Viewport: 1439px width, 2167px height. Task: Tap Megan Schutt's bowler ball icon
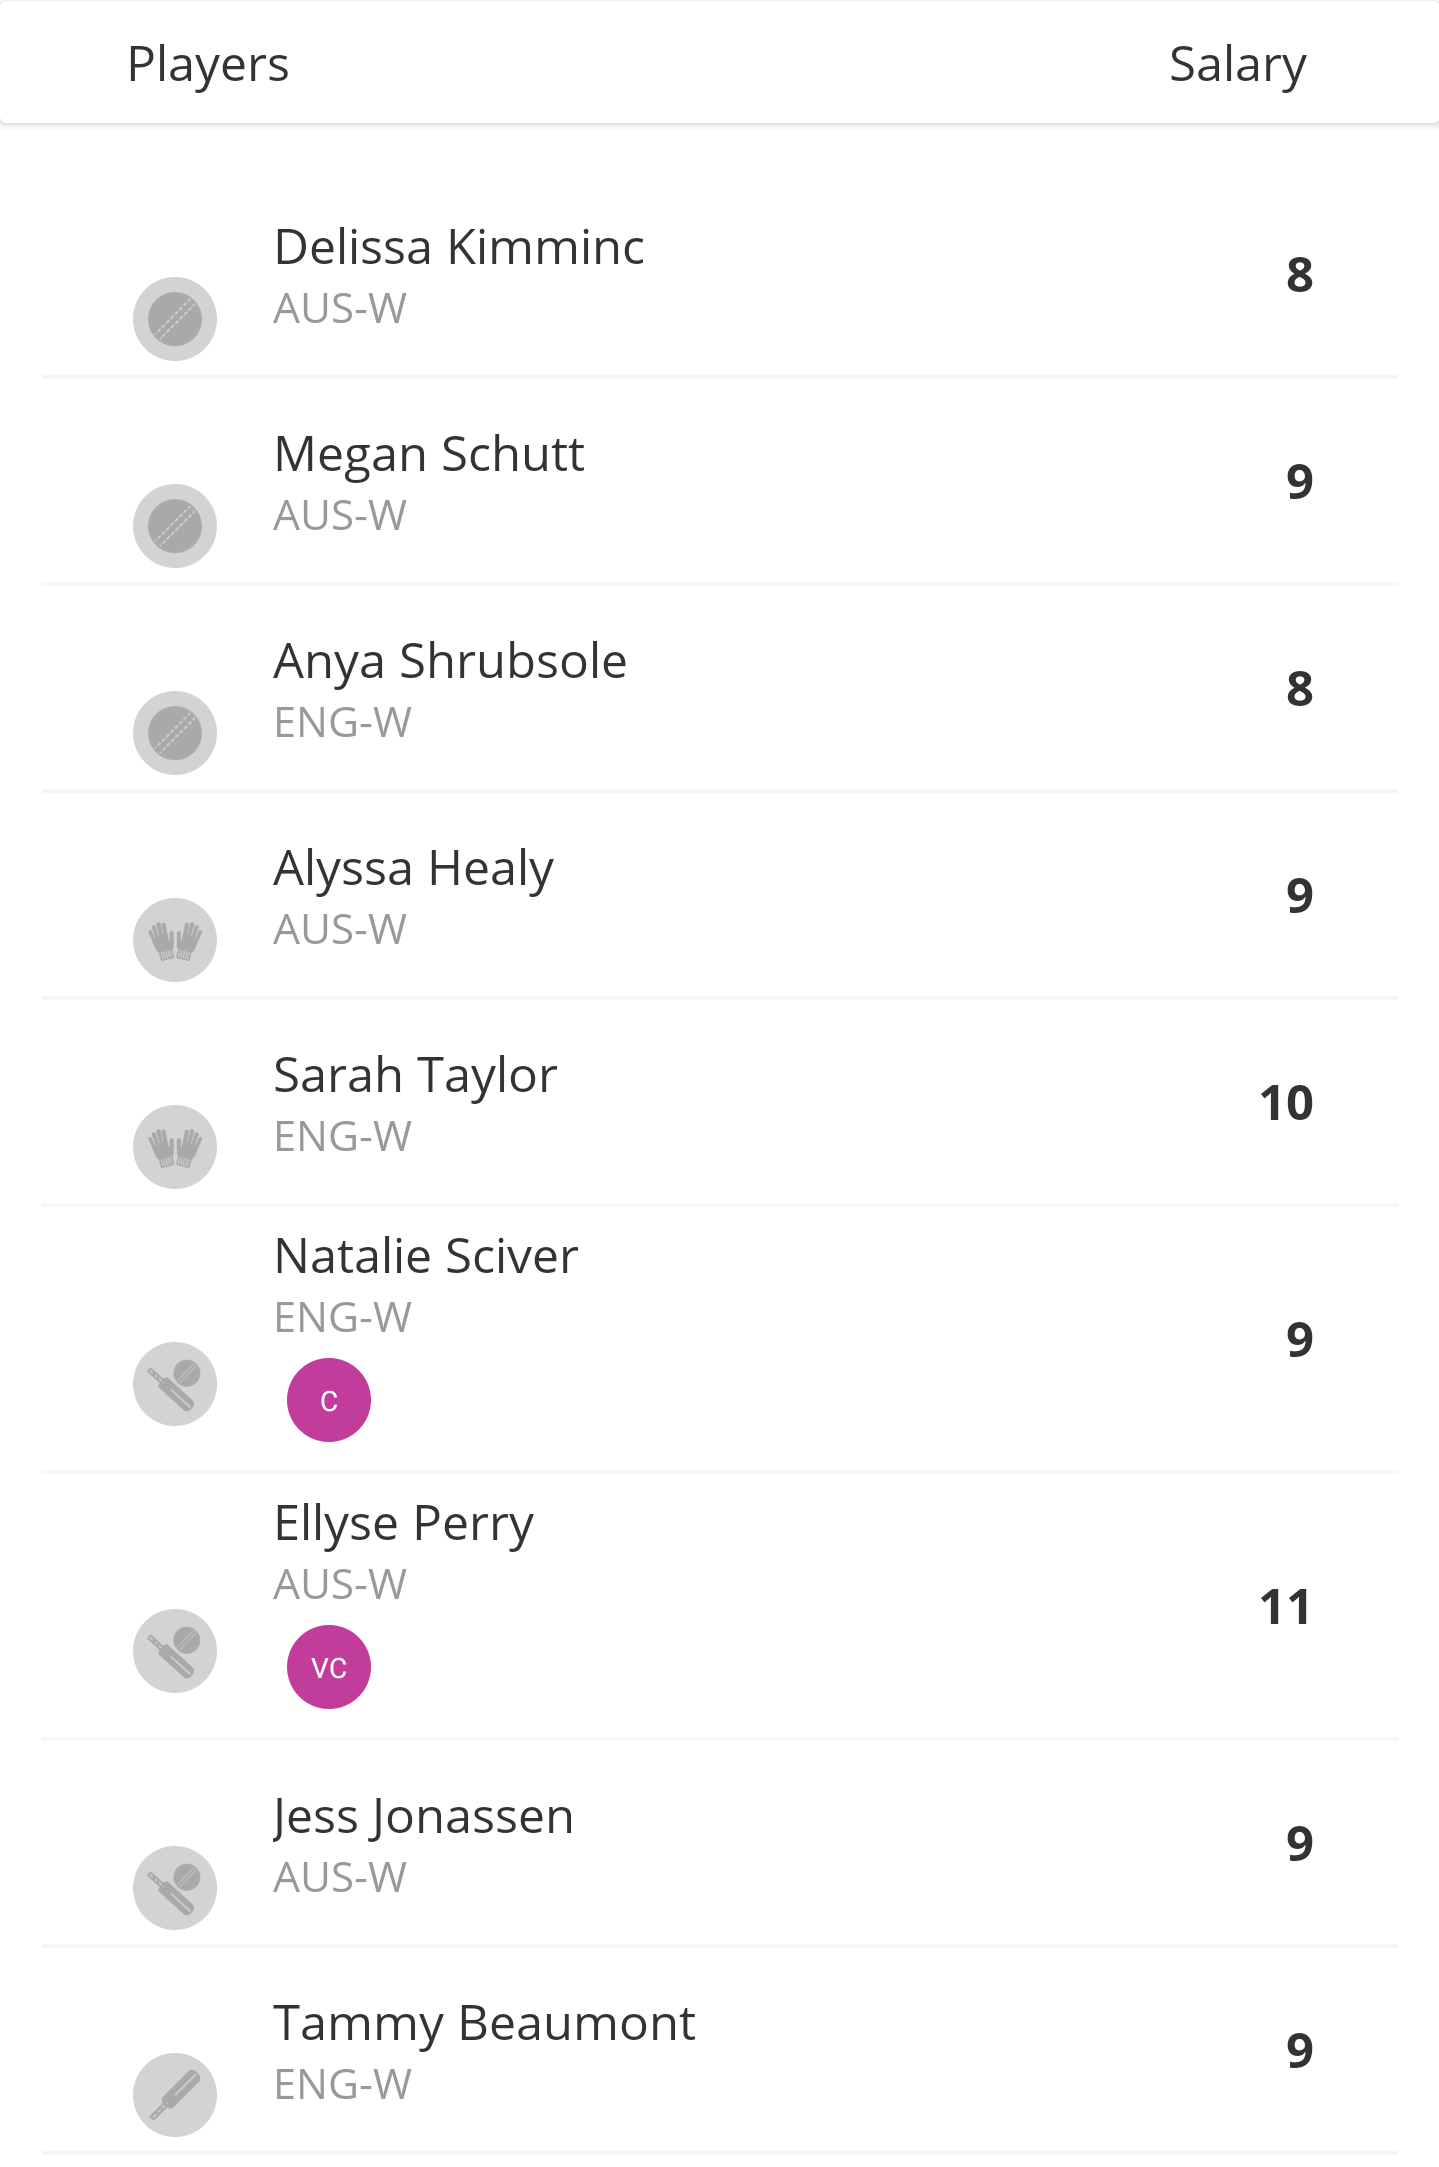point(175,526)
